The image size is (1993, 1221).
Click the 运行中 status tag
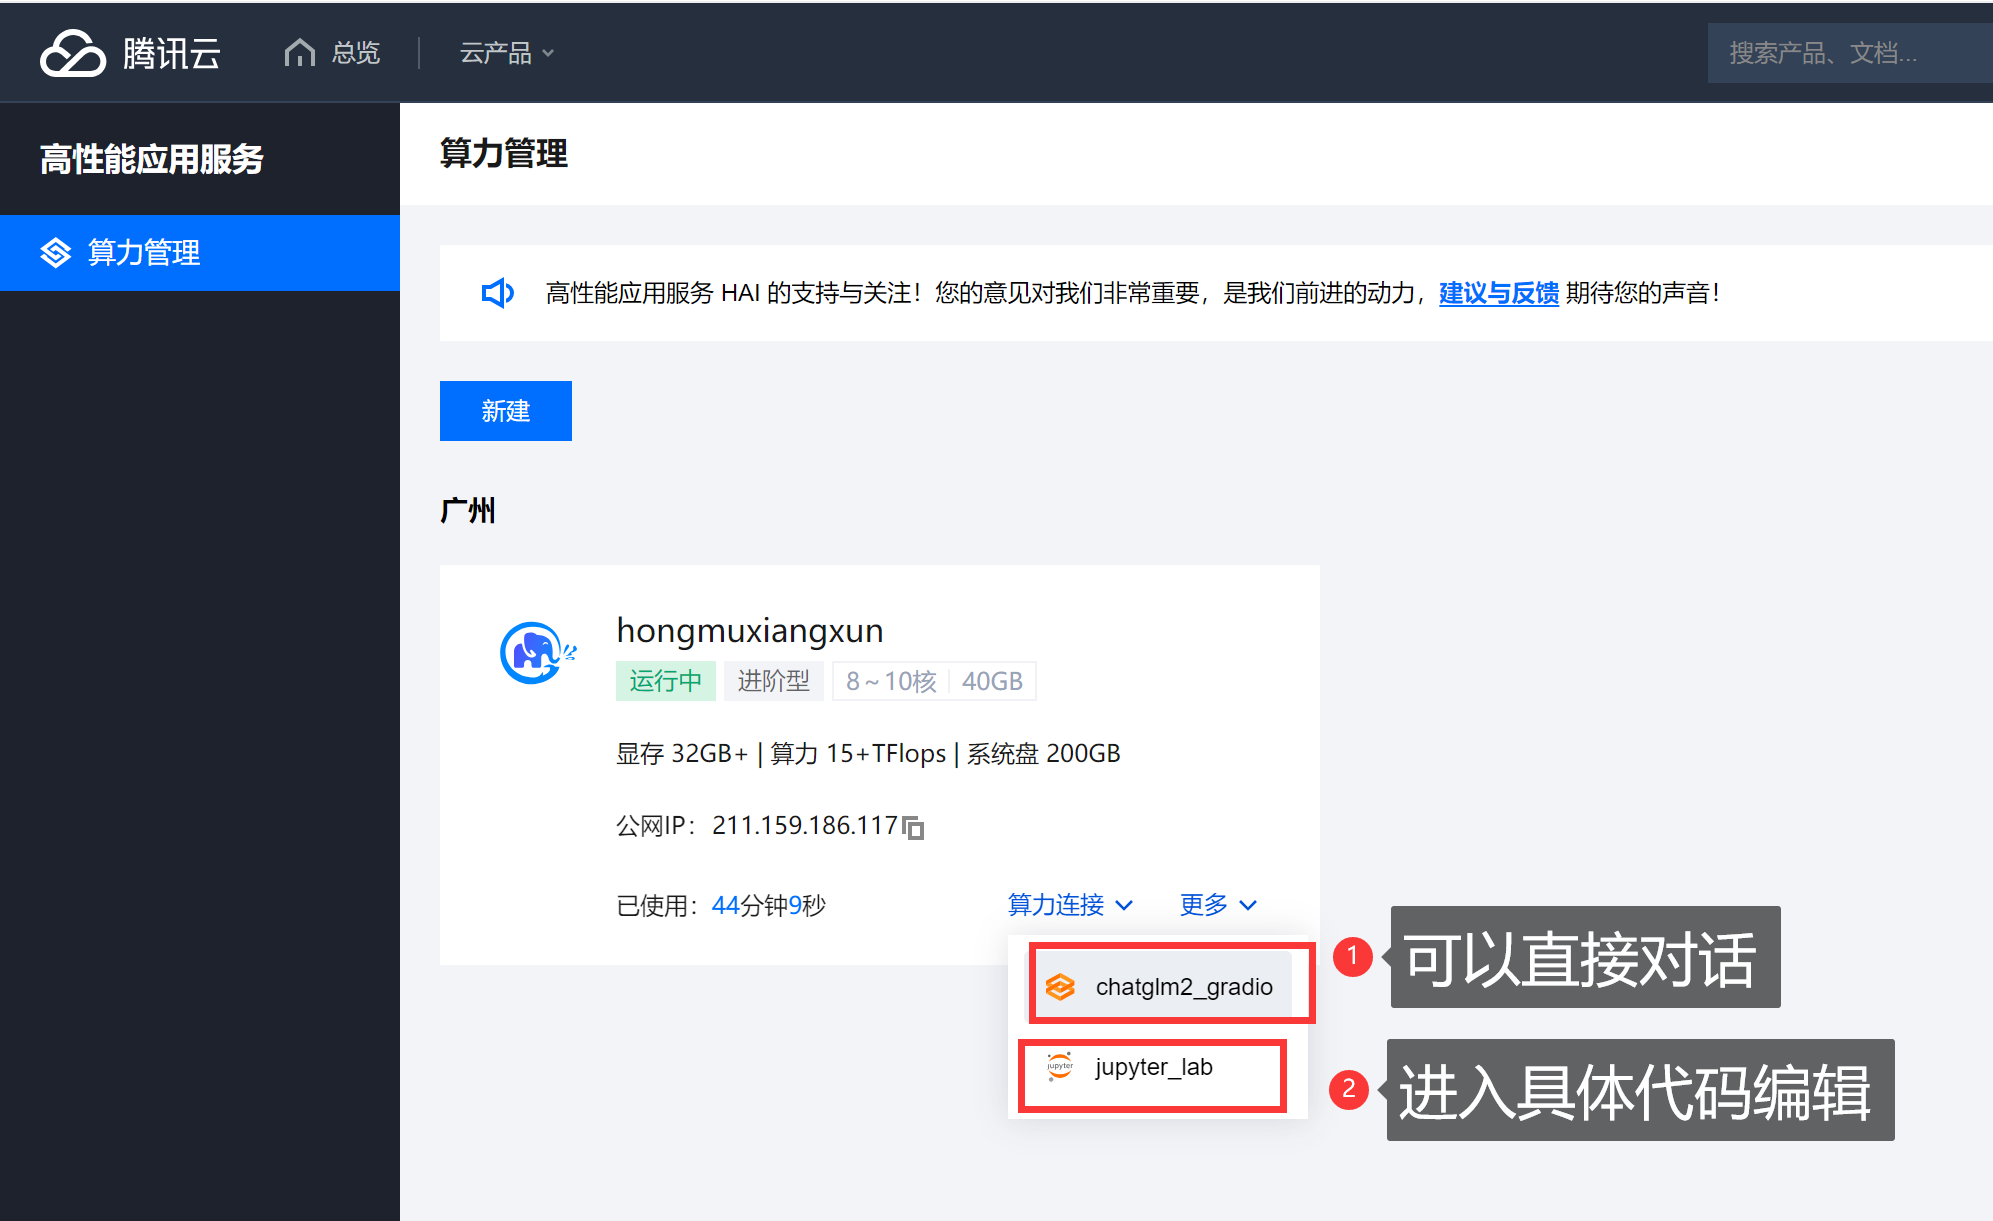click(x=666, y=681)
